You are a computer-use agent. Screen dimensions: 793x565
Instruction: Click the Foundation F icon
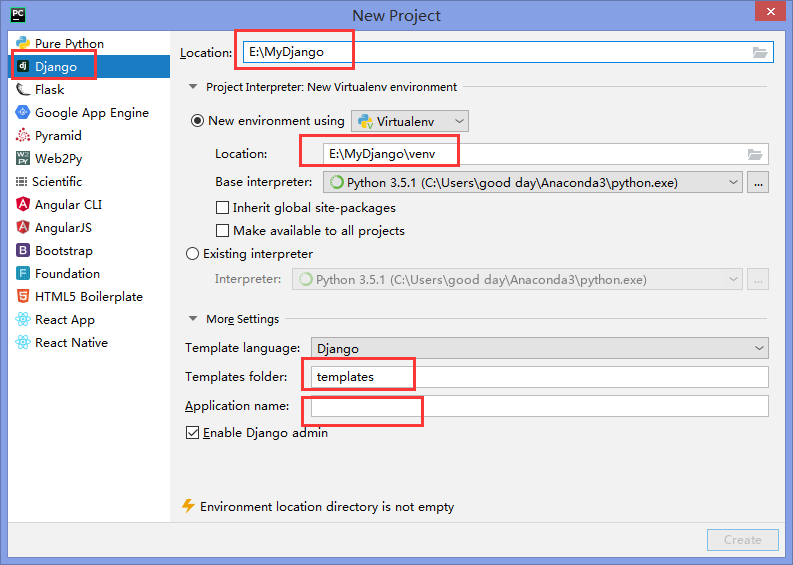(23, 273)
